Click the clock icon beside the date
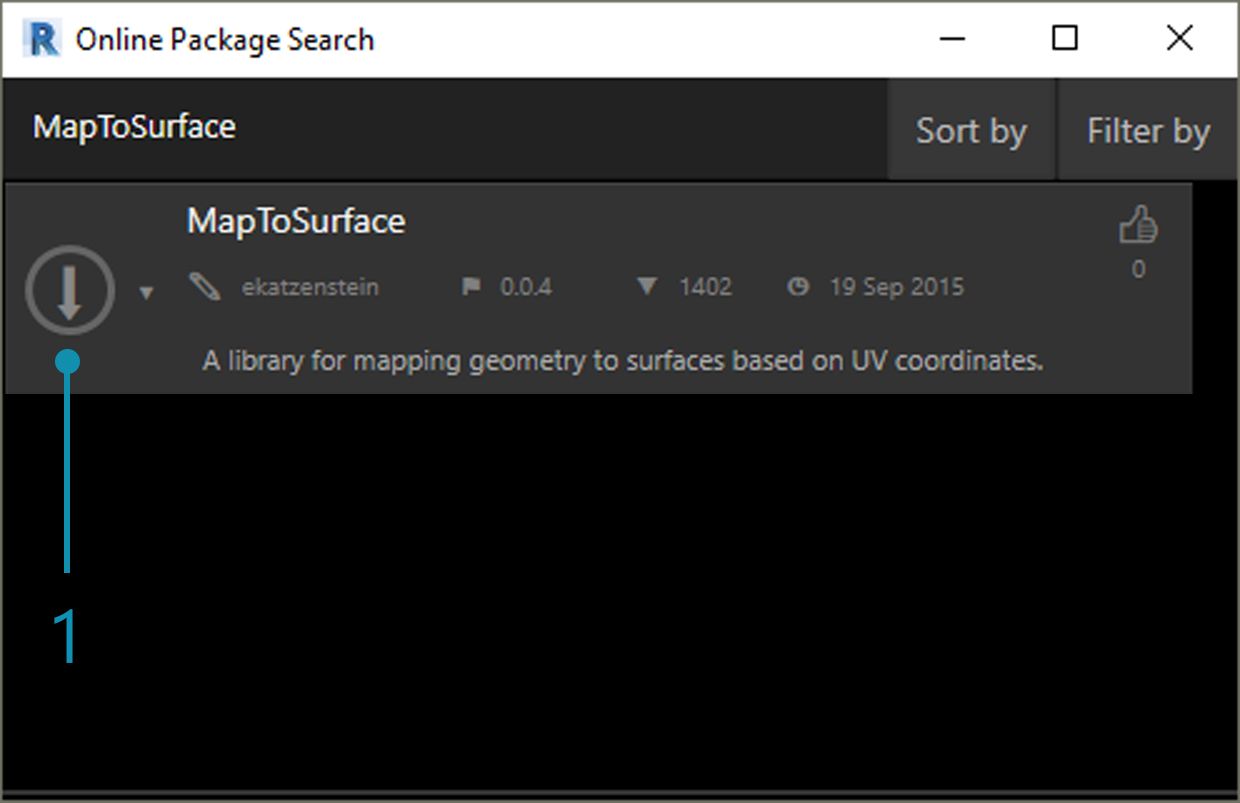 click(x=797, y=288)
